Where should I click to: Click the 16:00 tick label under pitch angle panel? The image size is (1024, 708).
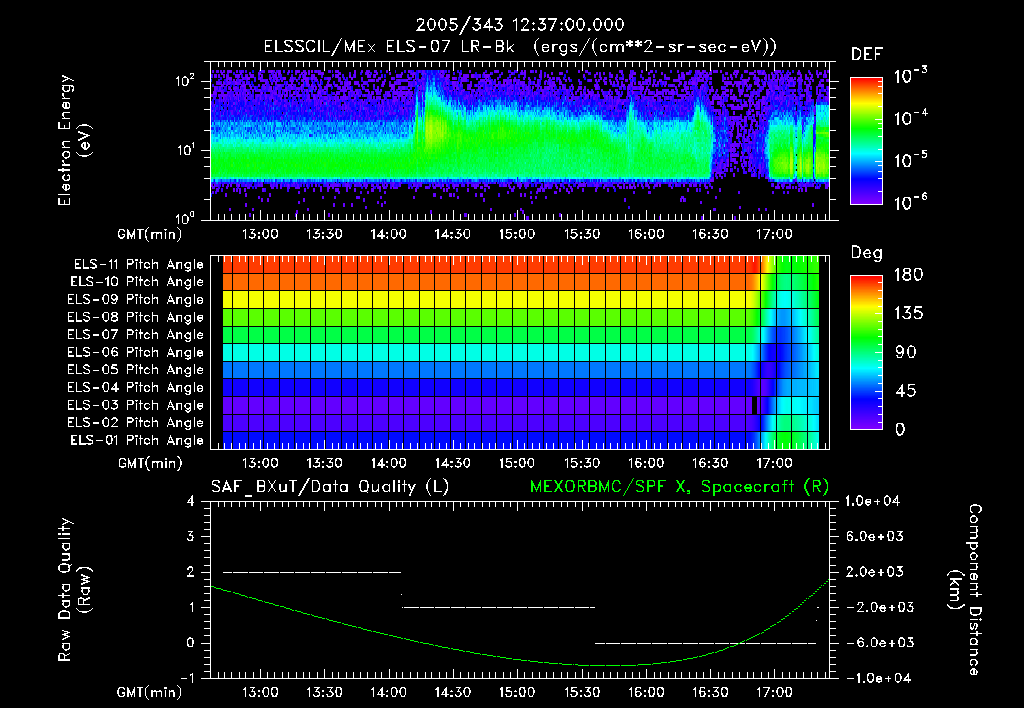646,463
